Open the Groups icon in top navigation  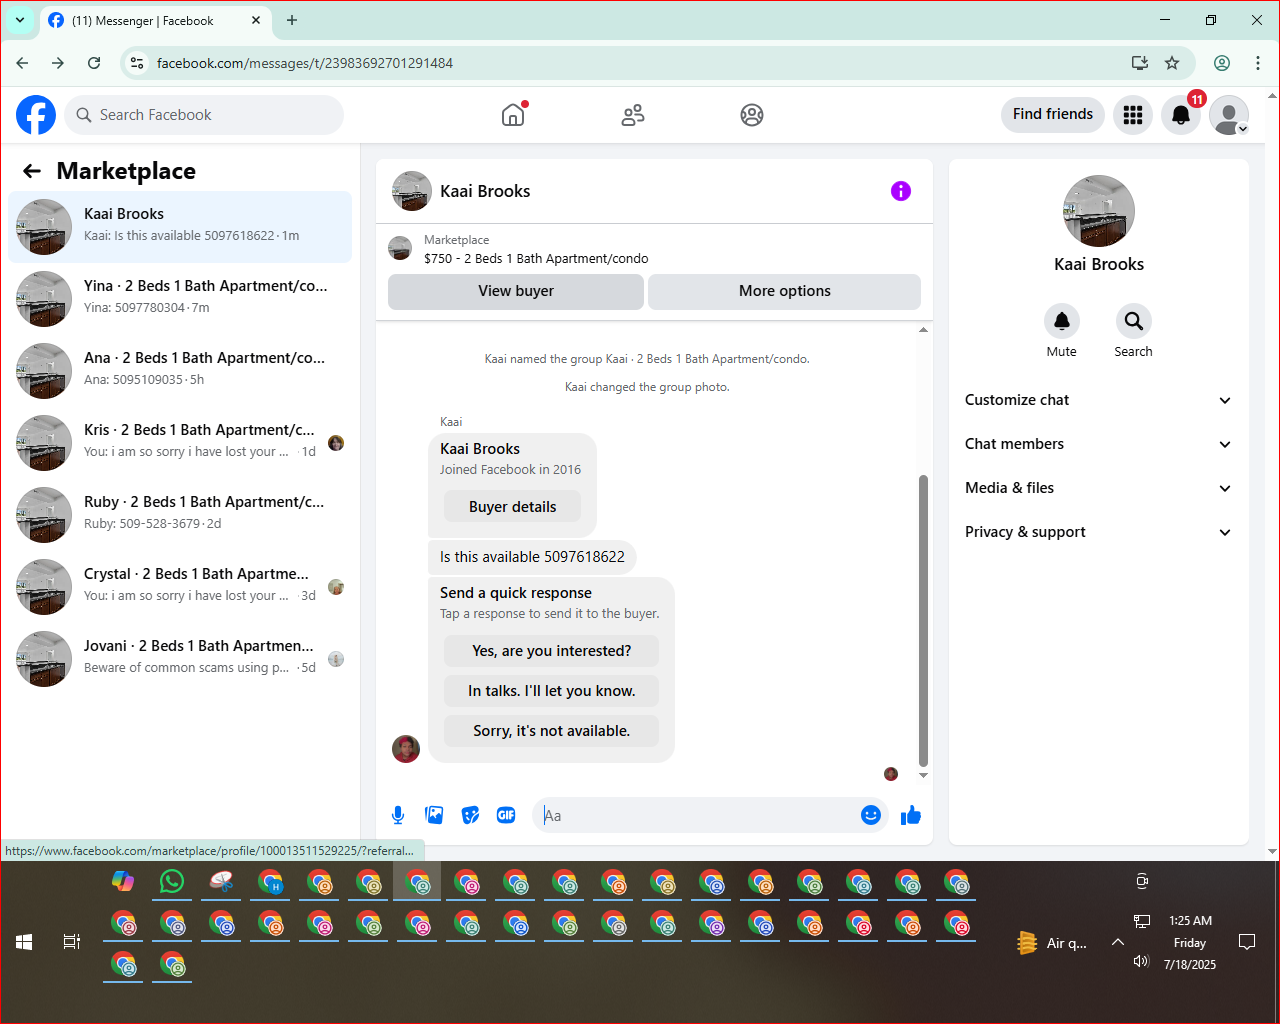point(752,115)
